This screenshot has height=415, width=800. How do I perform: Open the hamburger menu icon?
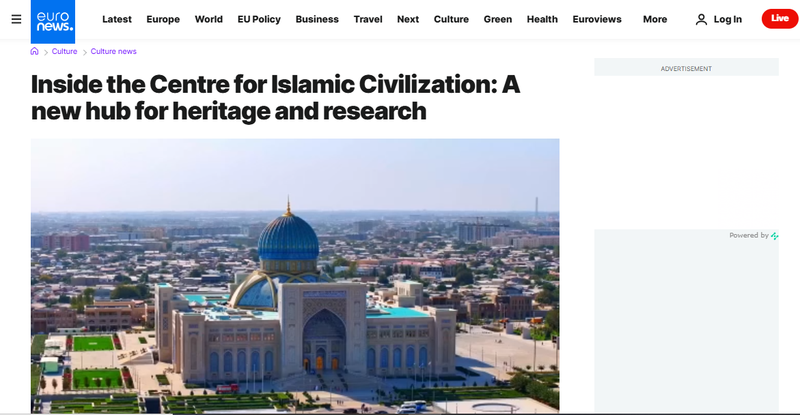16,19
